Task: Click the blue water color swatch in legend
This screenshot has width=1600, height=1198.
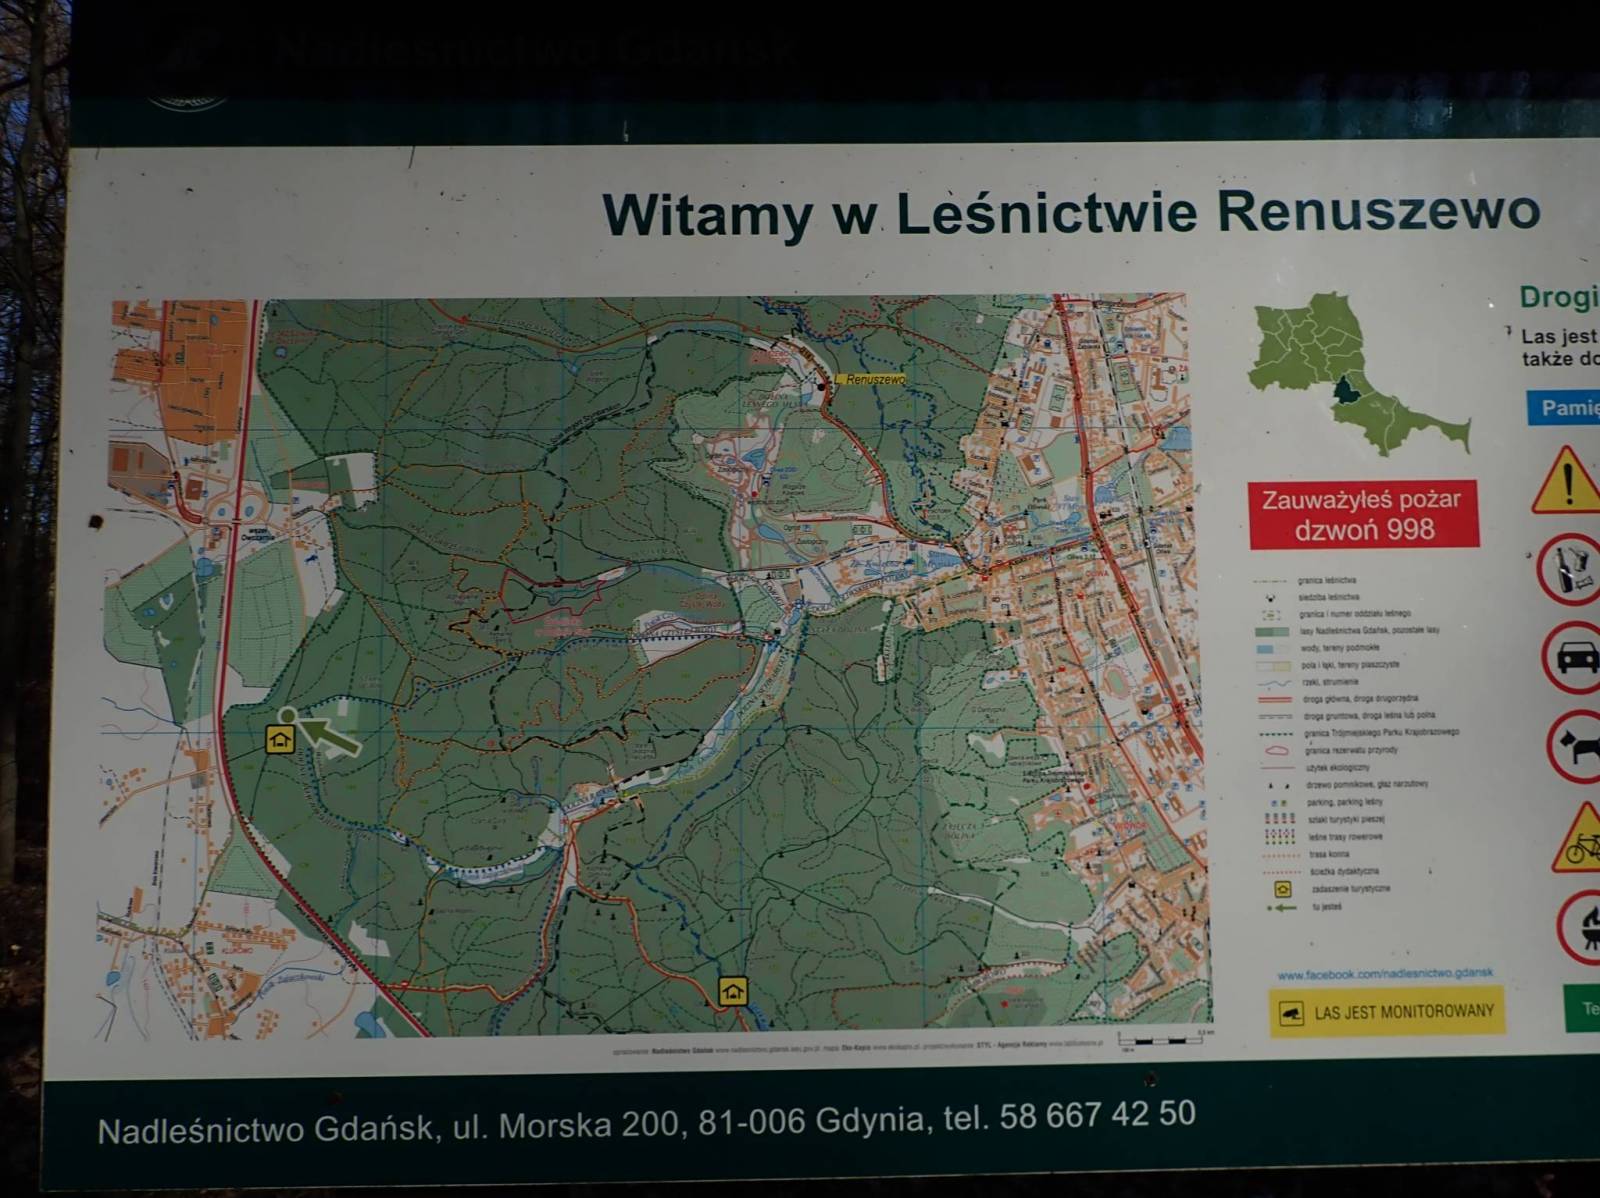Action: [1271, 648]
